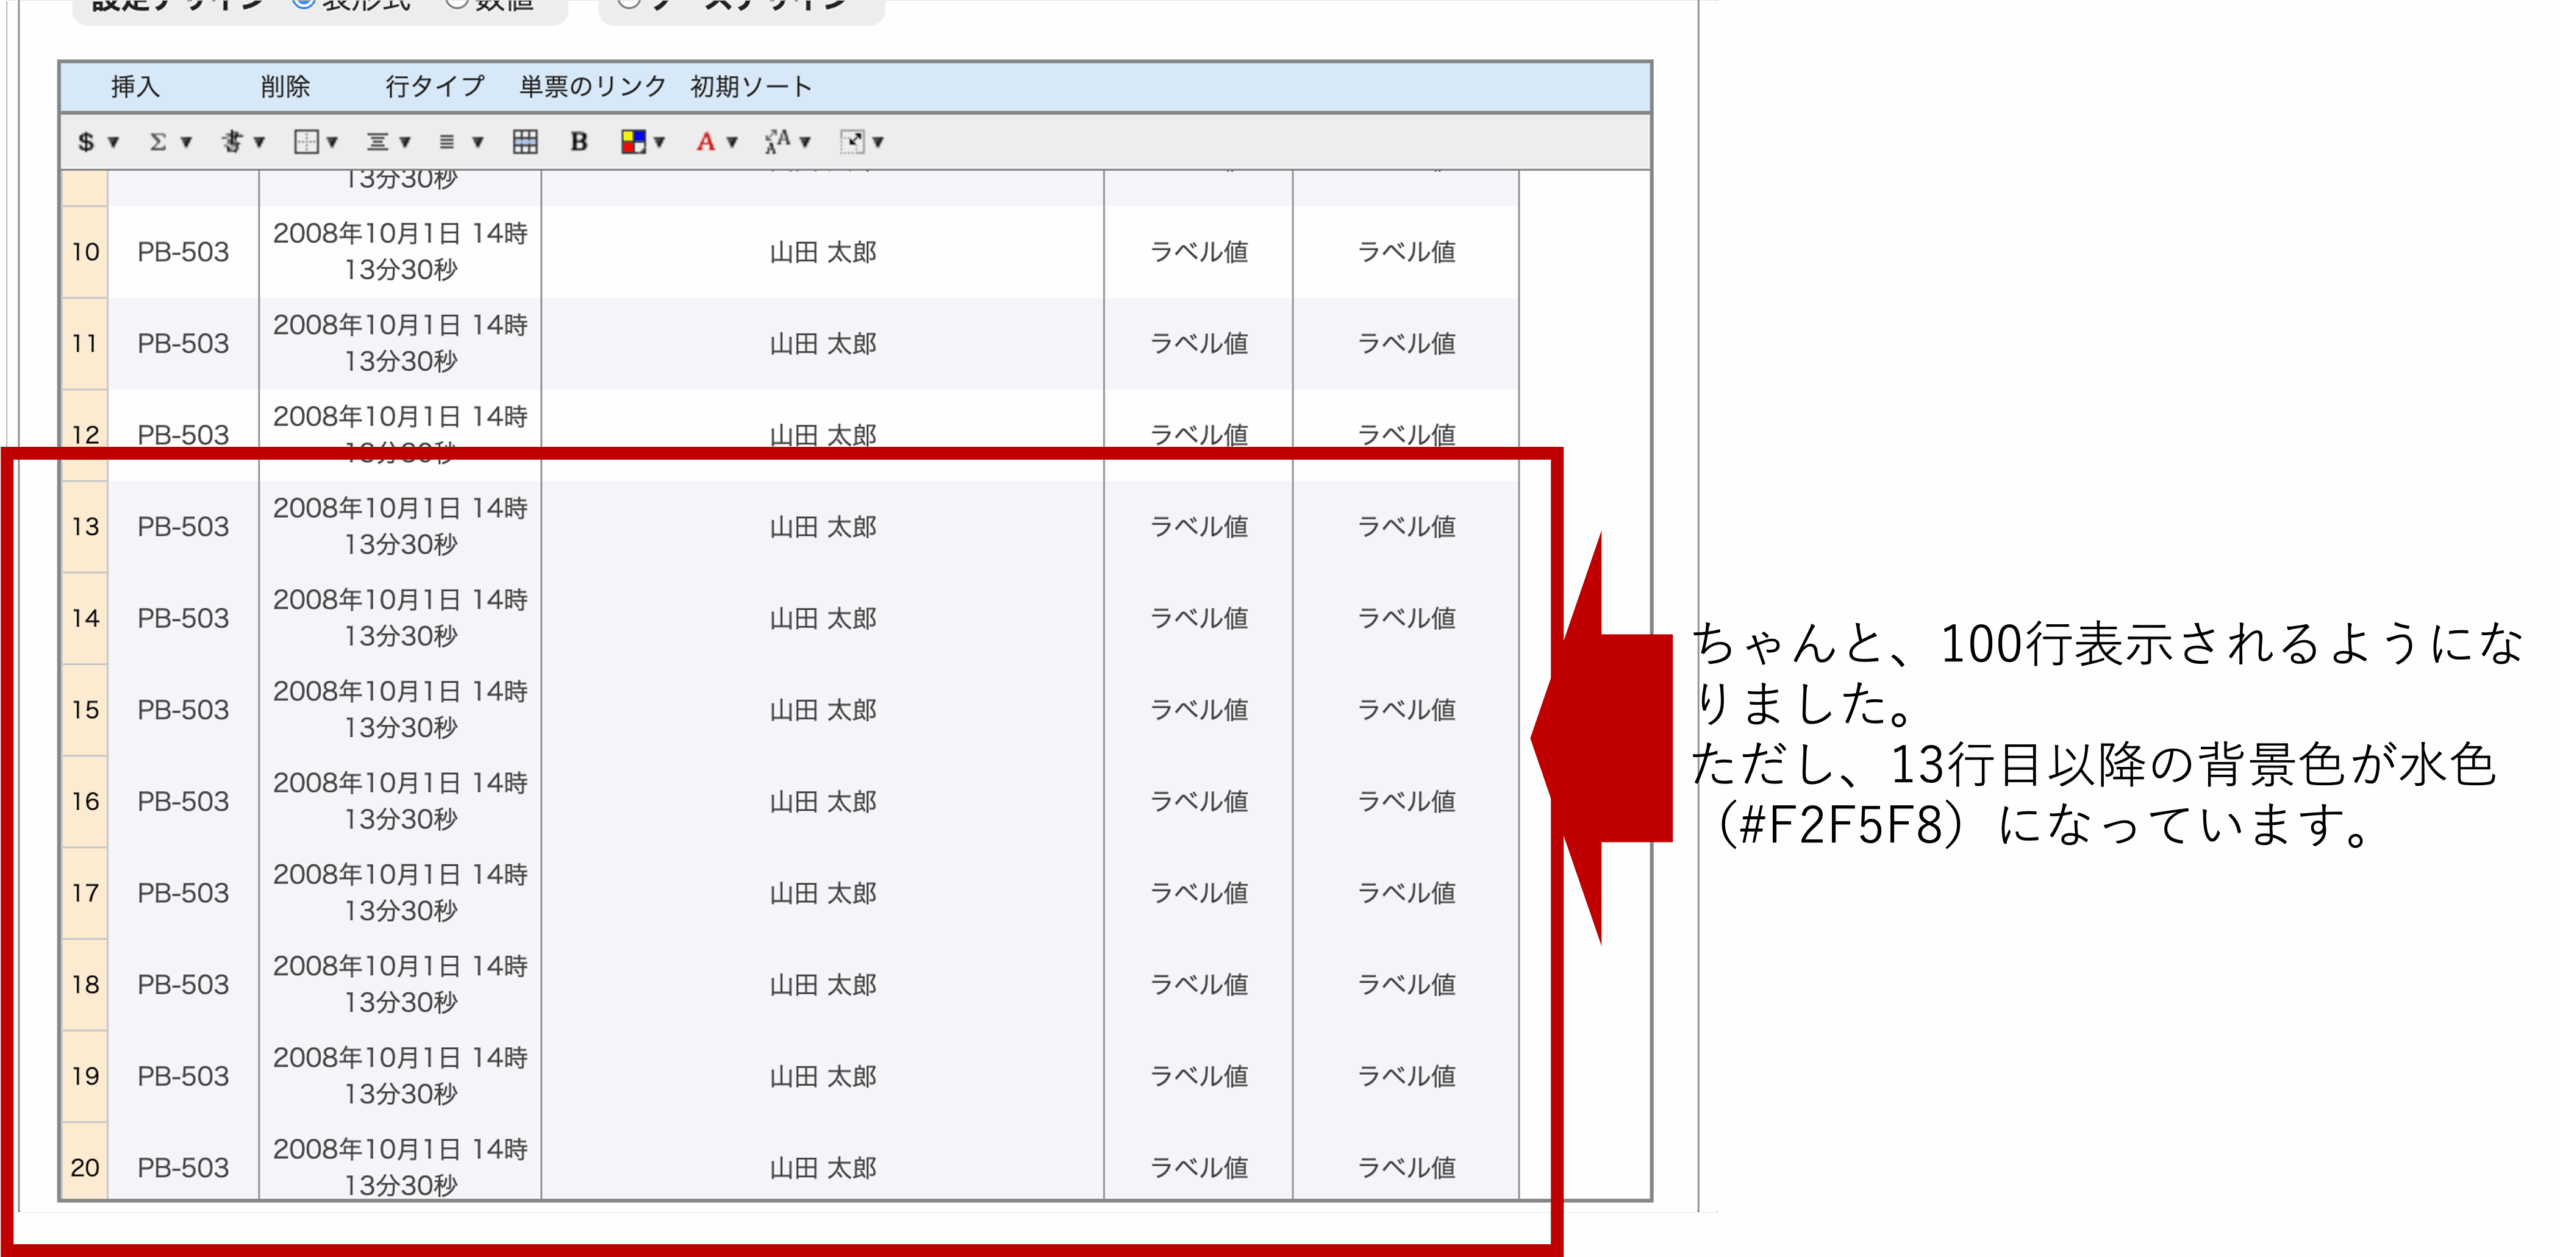Click first ラベル値 cell in row 16
This screenshot has height=1257, width=2560.
(x=1199, y=802)
